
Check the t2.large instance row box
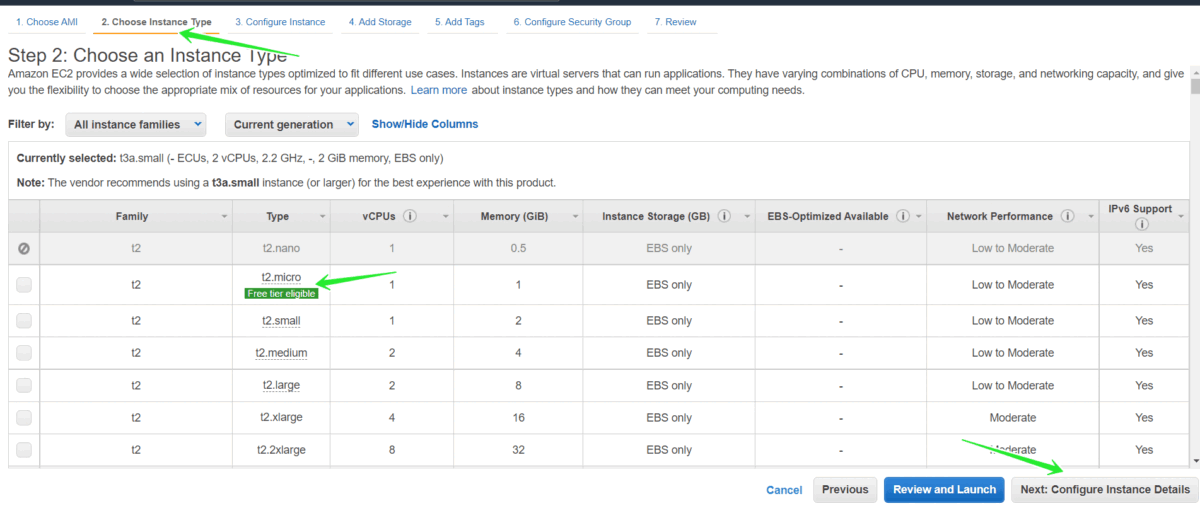(24, 386)
